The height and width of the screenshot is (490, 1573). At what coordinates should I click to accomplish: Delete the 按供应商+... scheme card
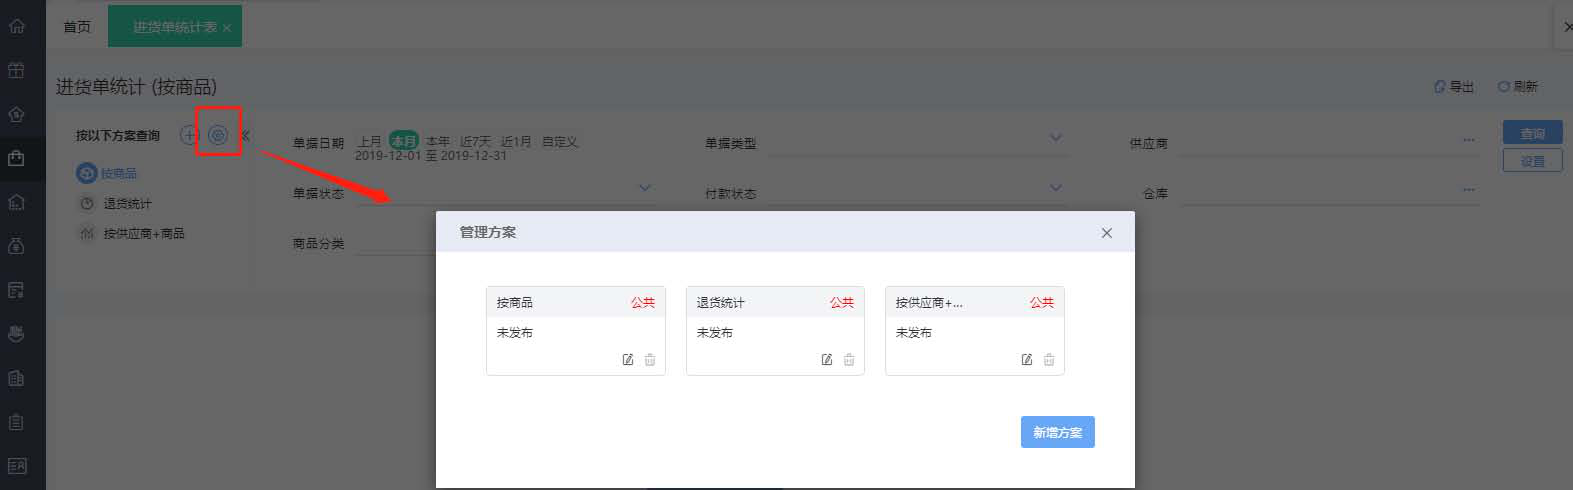pyautogui.click(x=1049, y=360)
